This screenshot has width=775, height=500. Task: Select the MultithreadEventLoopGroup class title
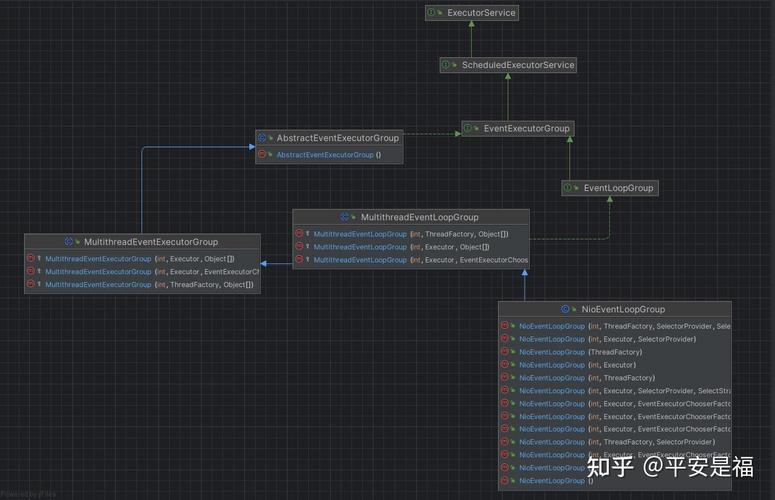point(420,217)
